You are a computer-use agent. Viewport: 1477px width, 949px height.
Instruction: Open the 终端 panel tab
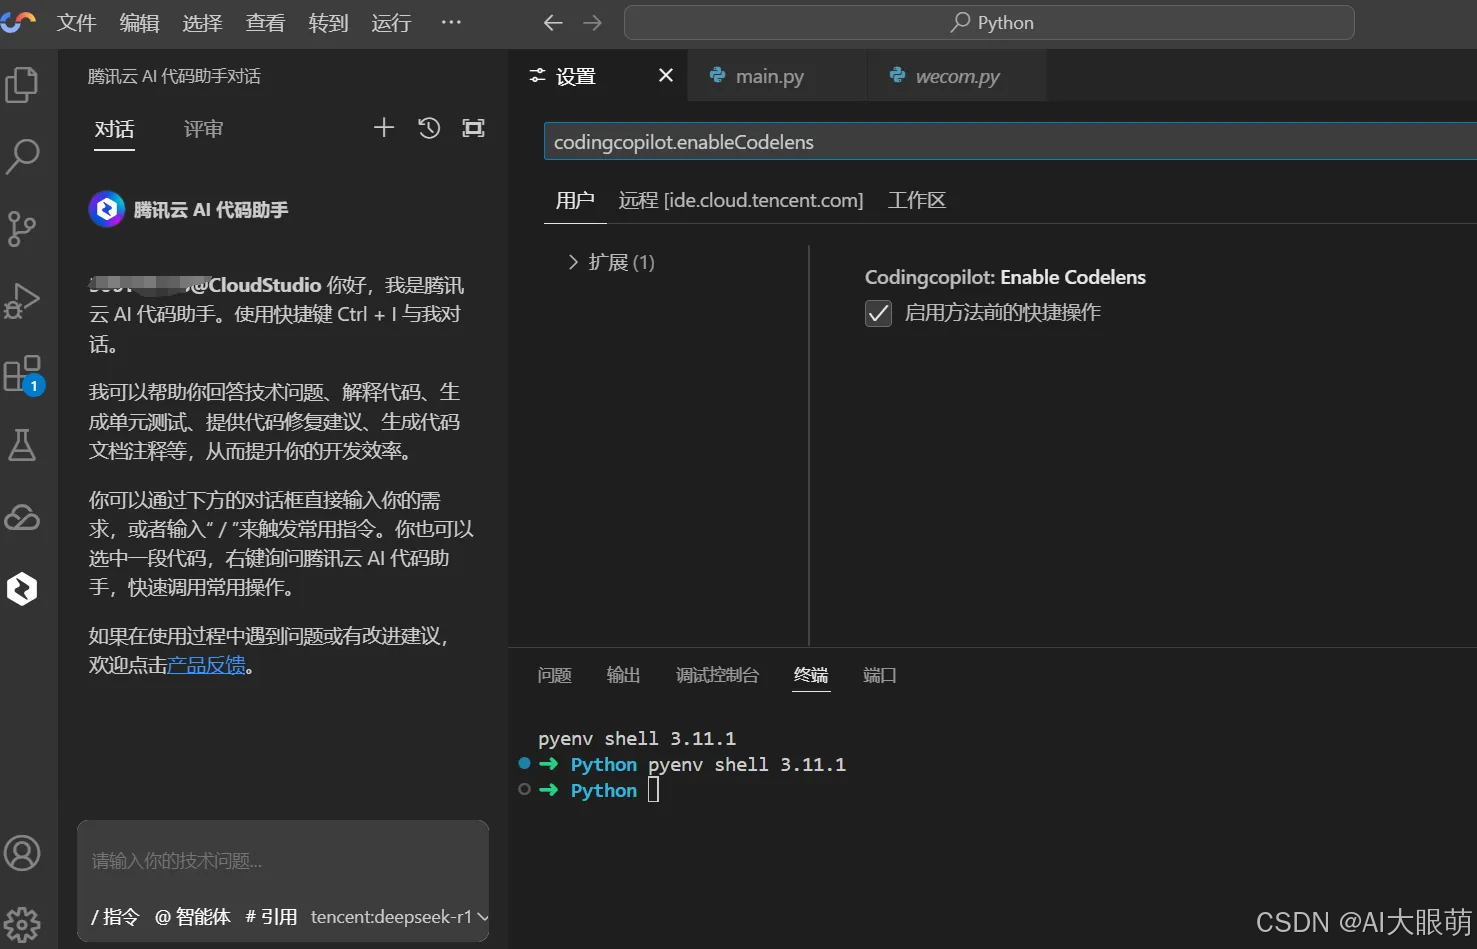(811, 676)
